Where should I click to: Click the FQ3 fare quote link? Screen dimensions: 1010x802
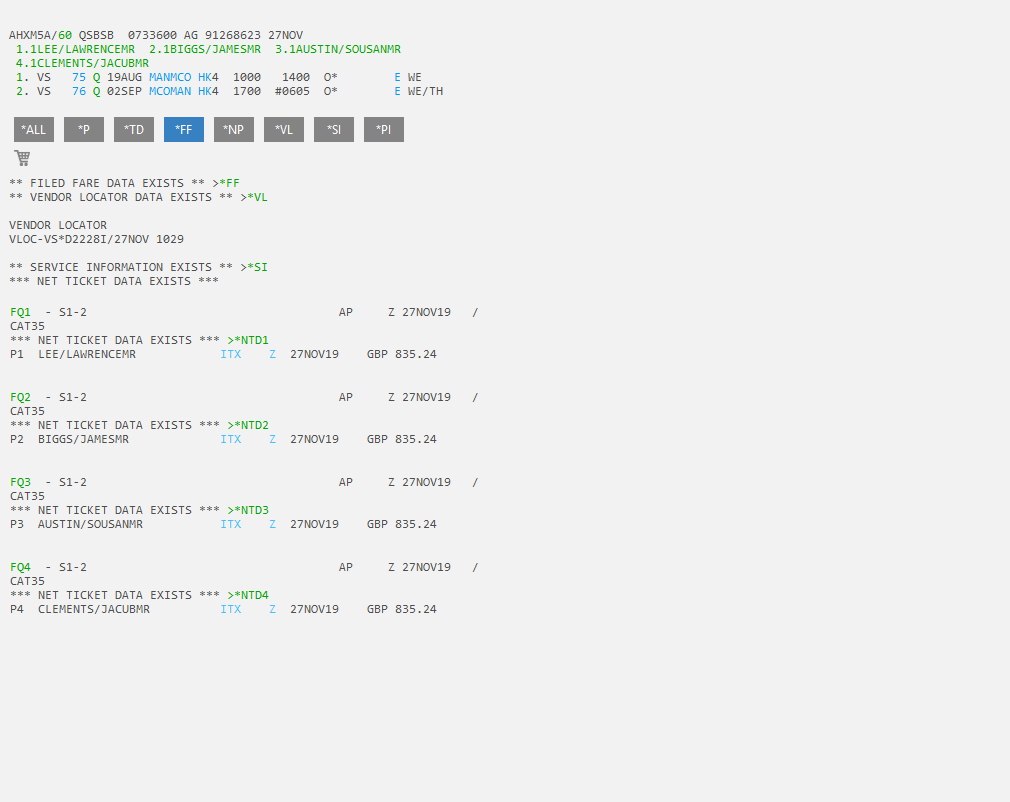coord(20,482)
